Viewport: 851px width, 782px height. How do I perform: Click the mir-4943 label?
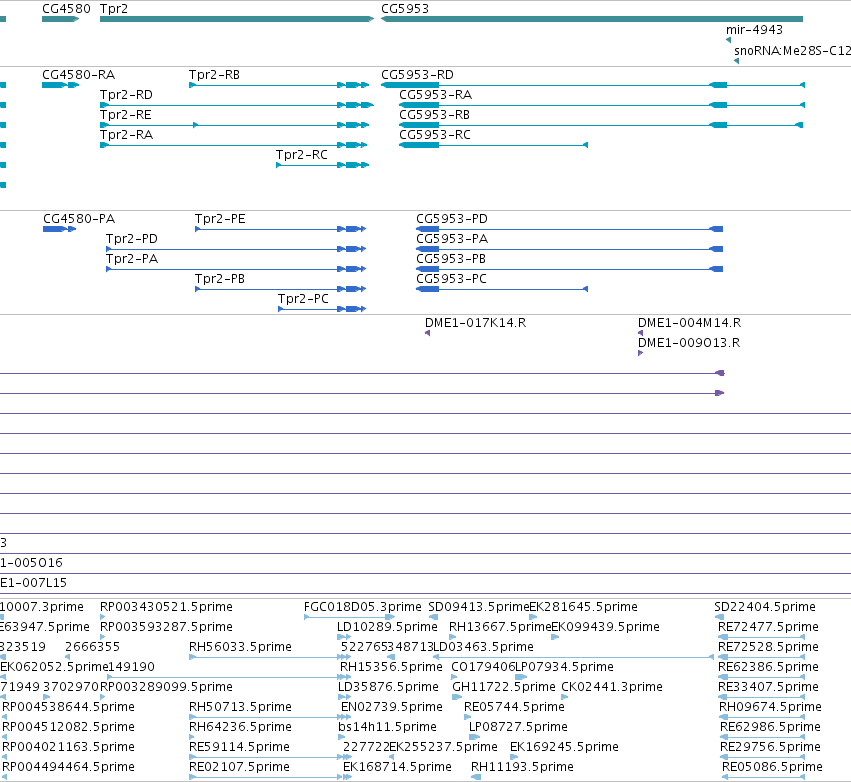point(754,30)
